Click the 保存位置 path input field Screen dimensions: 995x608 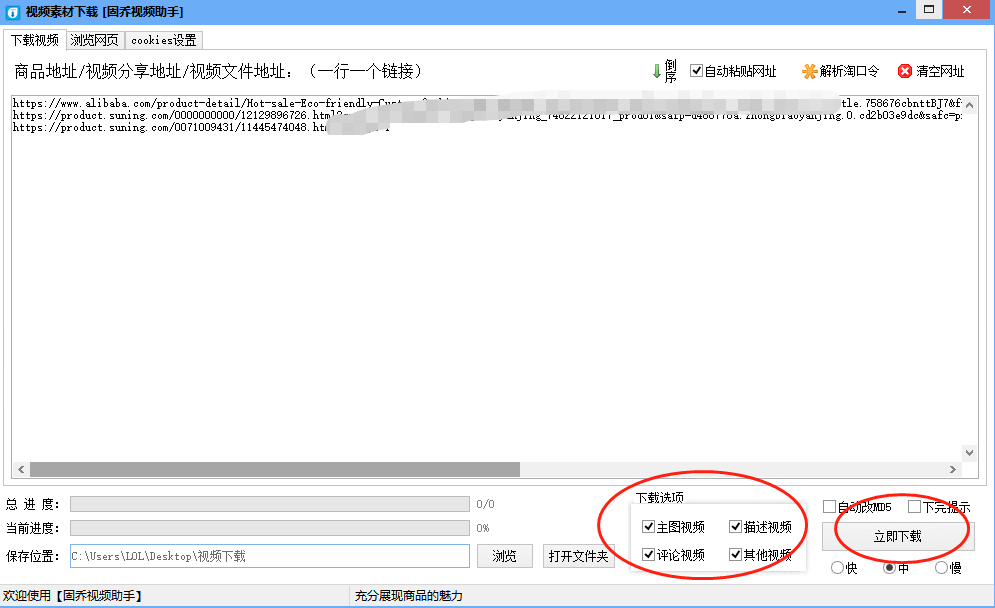[x=268, y=556]
